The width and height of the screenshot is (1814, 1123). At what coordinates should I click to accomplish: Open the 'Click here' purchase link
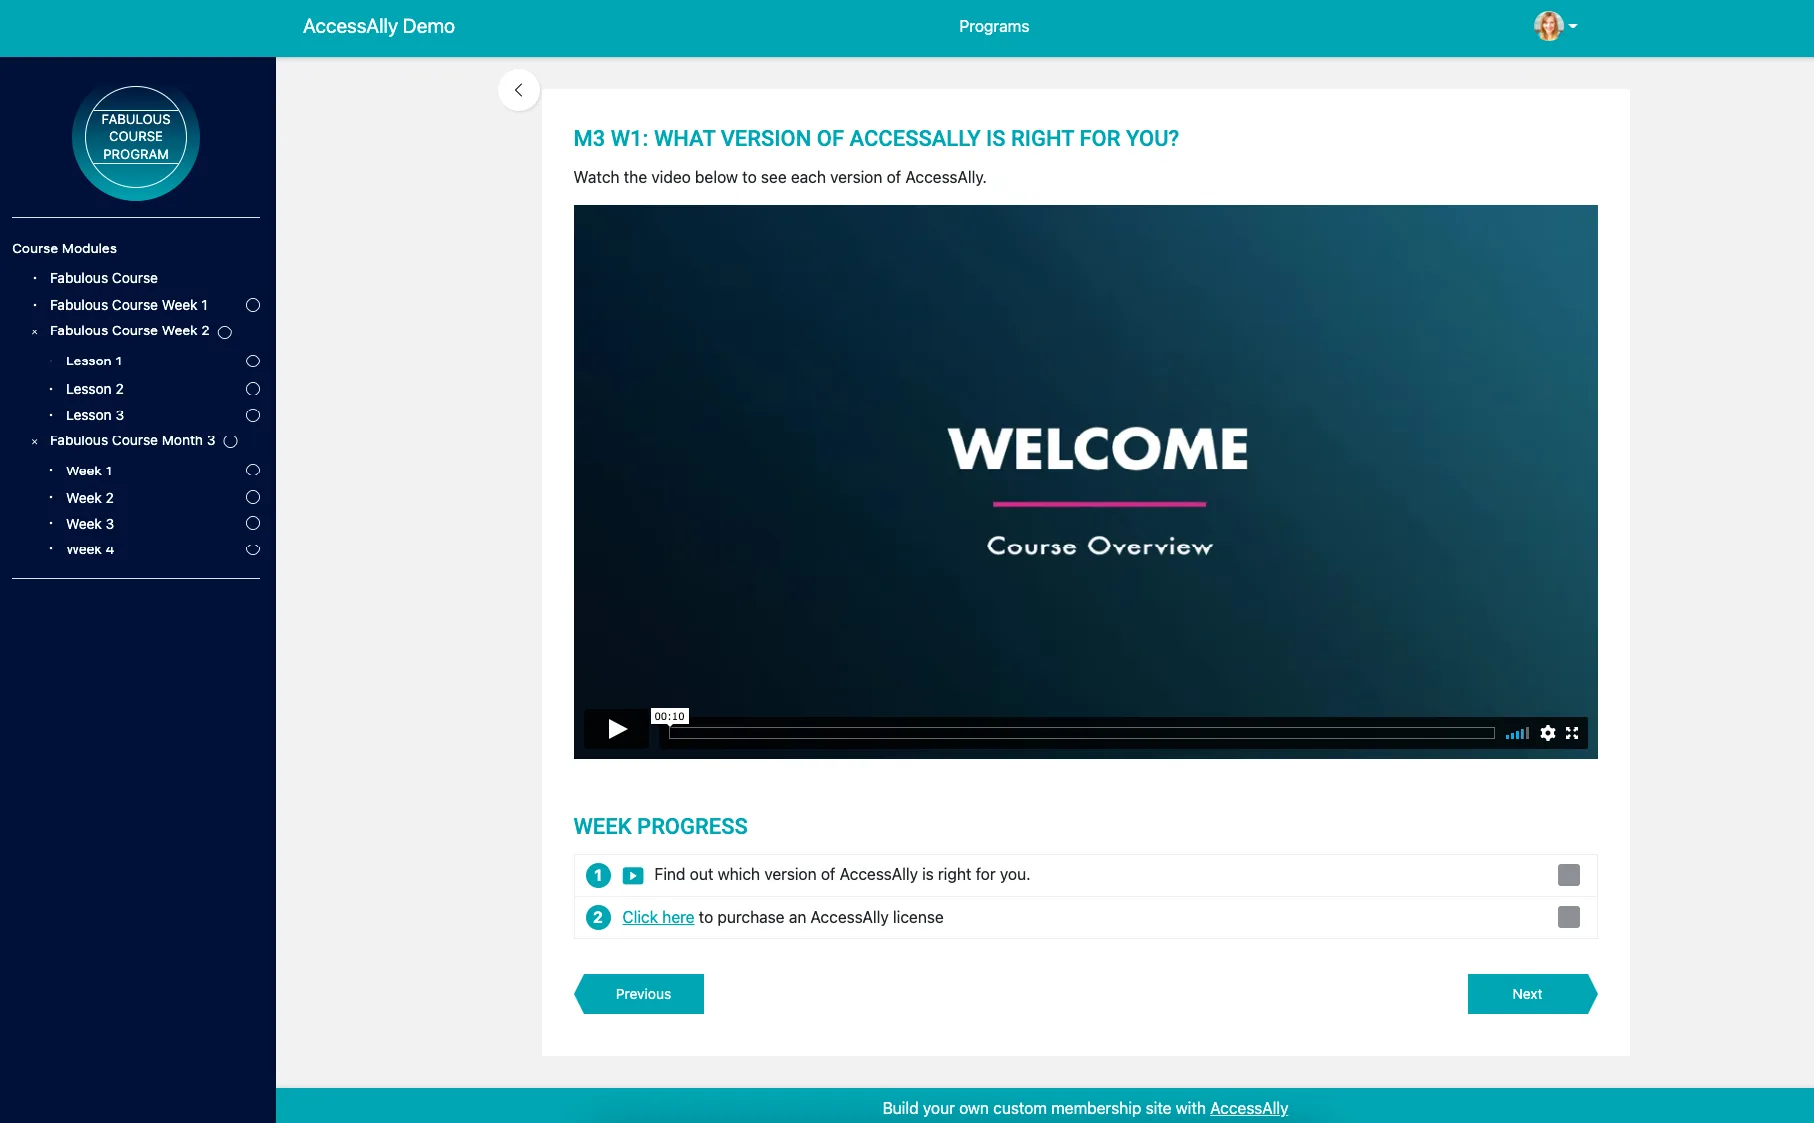pyautogui.click(x=658, y=918)
